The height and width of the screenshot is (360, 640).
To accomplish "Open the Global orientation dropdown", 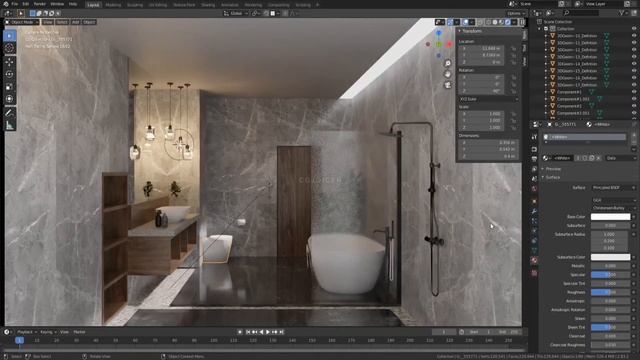I will pos(236,13).
